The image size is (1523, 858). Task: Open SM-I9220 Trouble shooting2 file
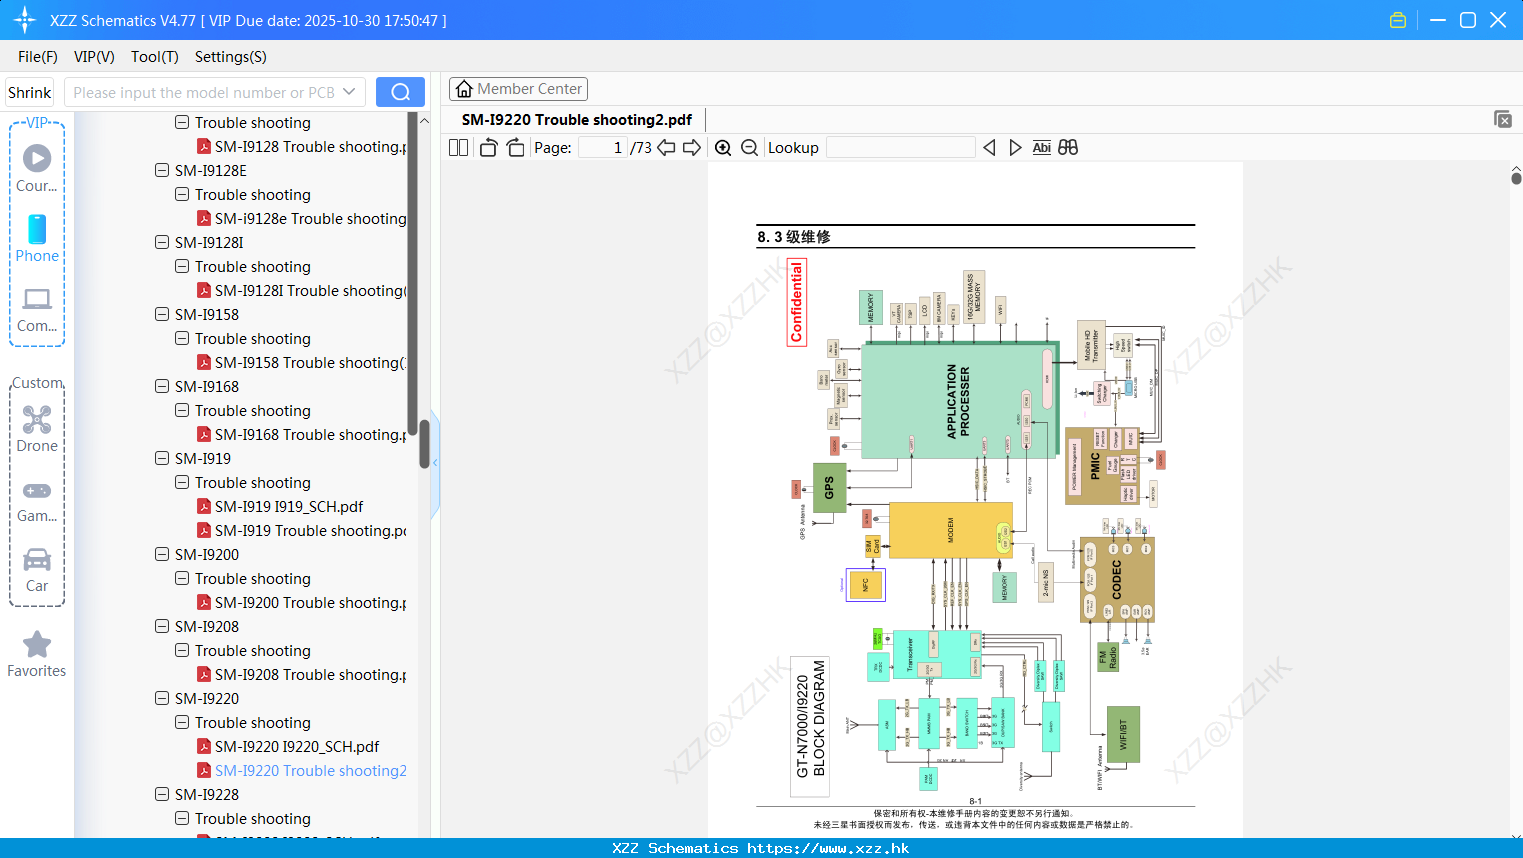[x=301, y=770]
